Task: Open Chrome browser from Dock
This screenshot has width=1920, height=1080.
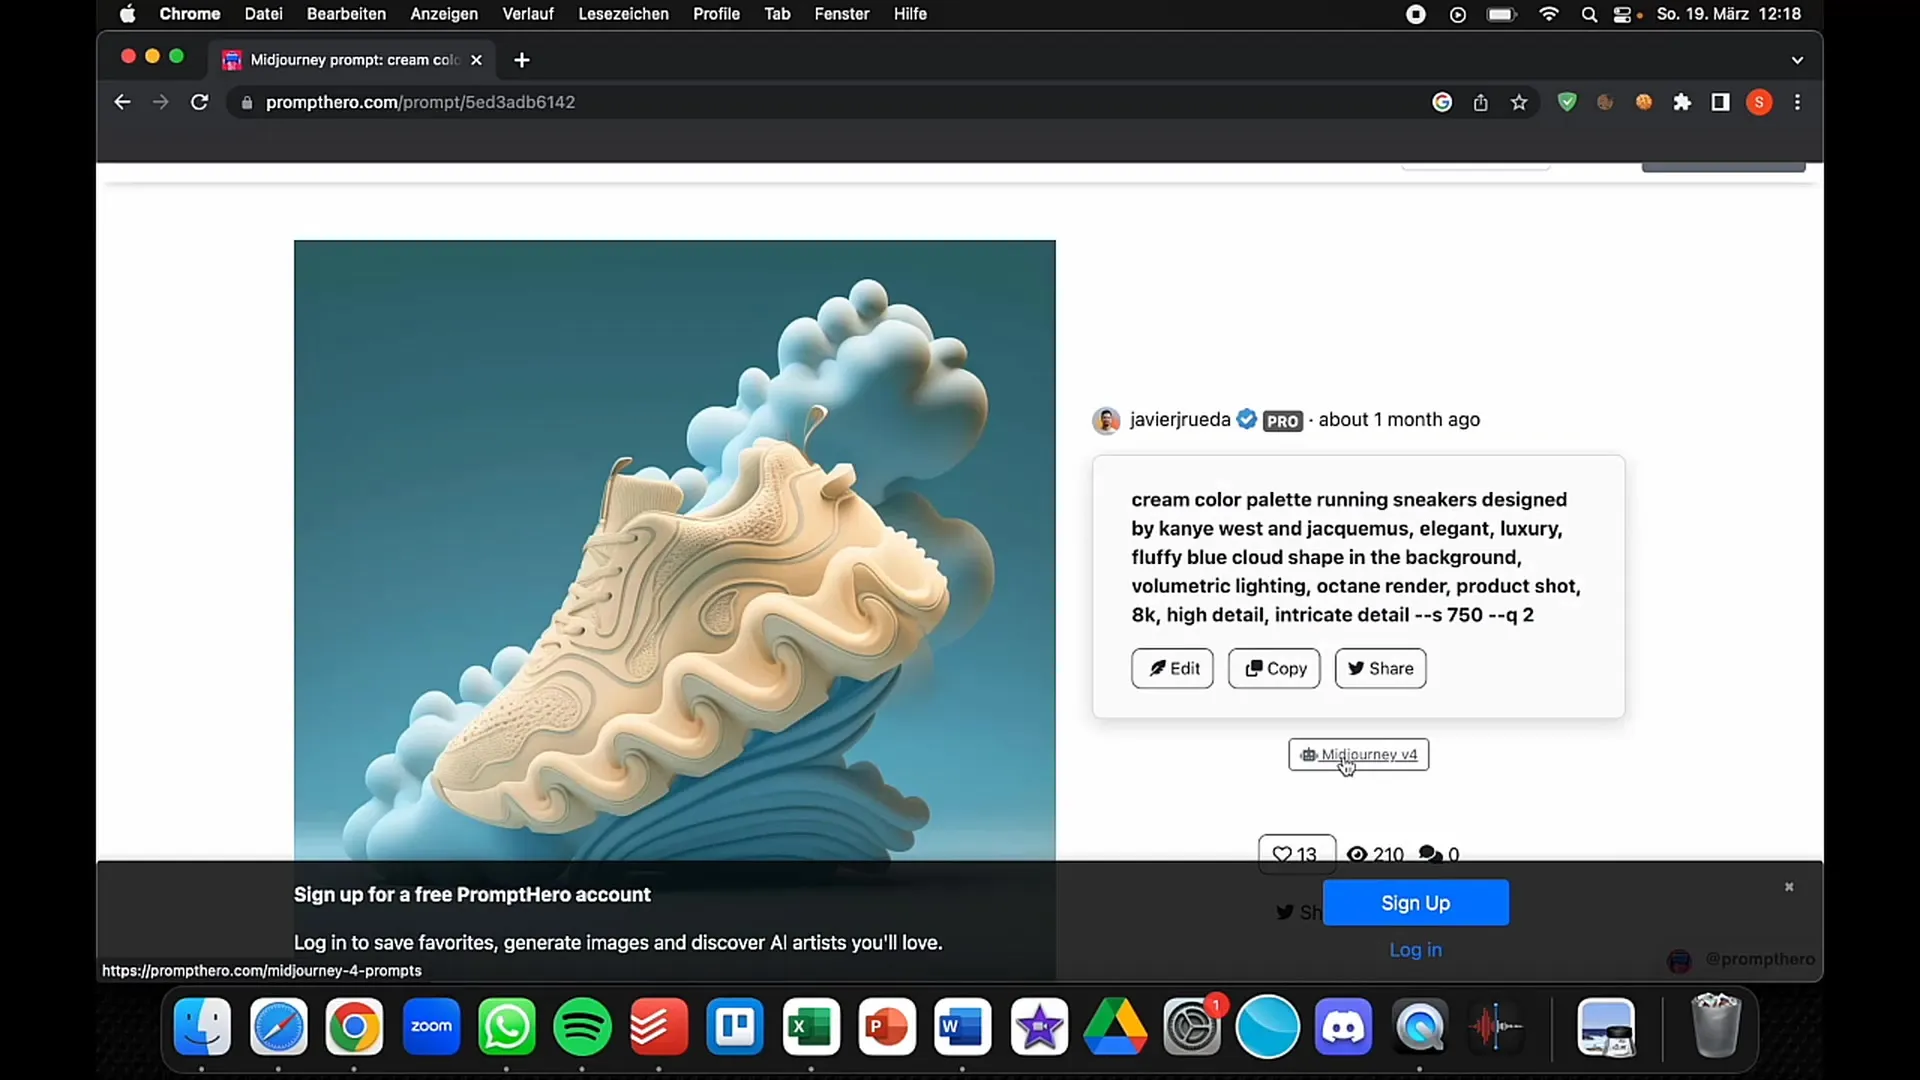Action: (x=355, y=1027)
